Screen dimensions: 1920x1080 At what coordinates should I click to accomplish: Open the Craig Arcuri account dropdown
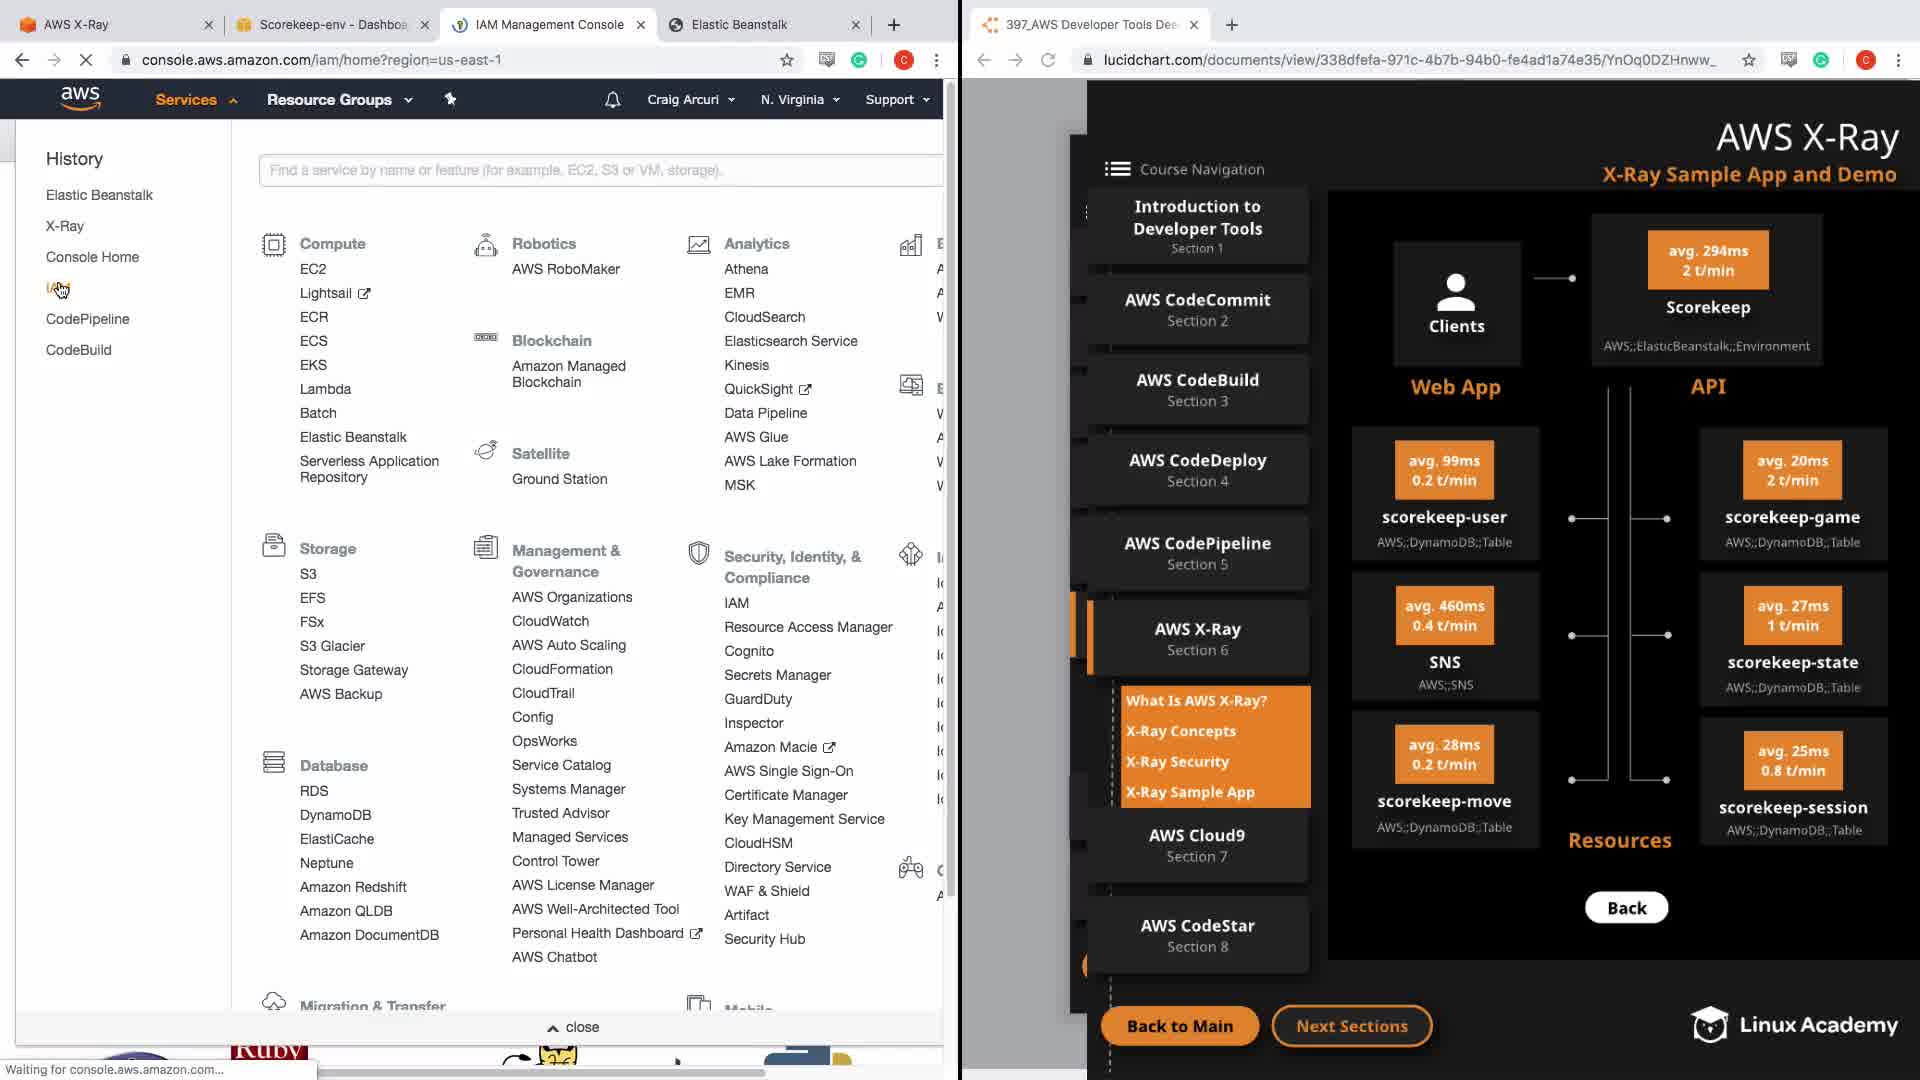click(690, 100)
